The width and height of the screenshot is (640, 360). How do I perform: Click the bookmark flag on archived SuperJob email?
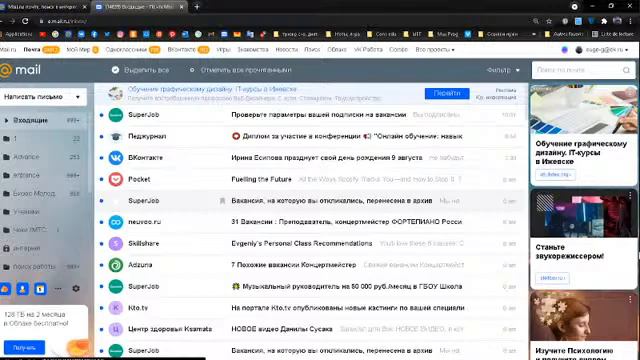(222, 201)
